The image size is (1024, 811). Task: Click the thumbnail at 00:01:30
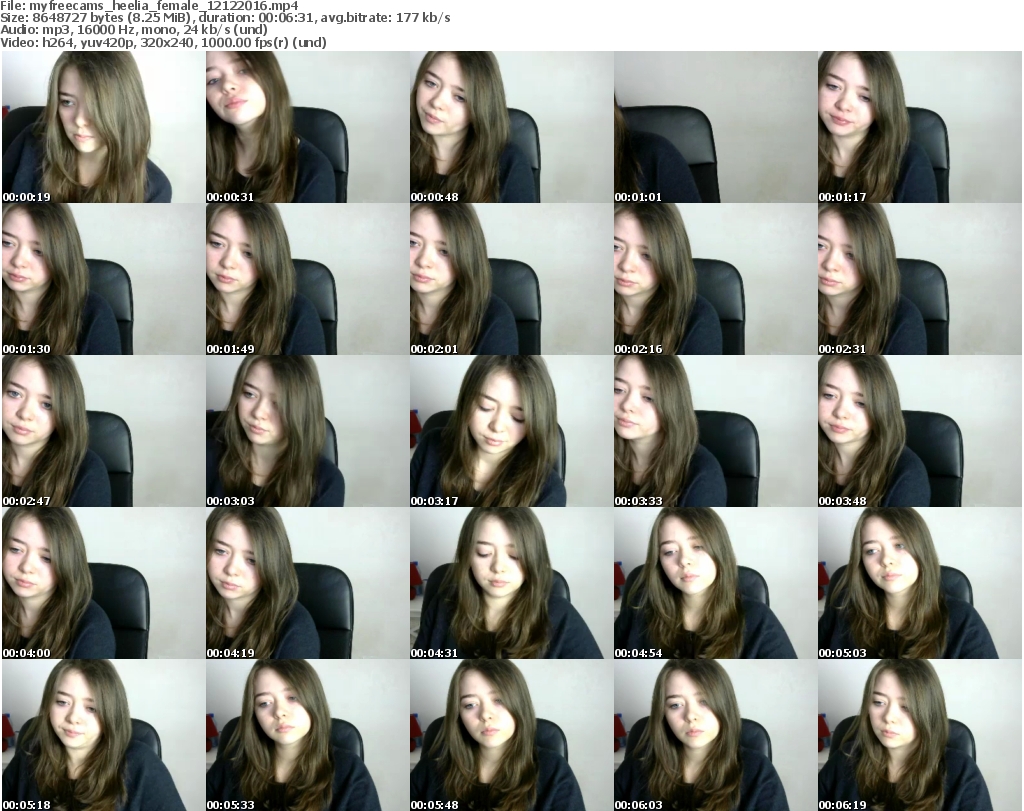[x=103, y=279]
